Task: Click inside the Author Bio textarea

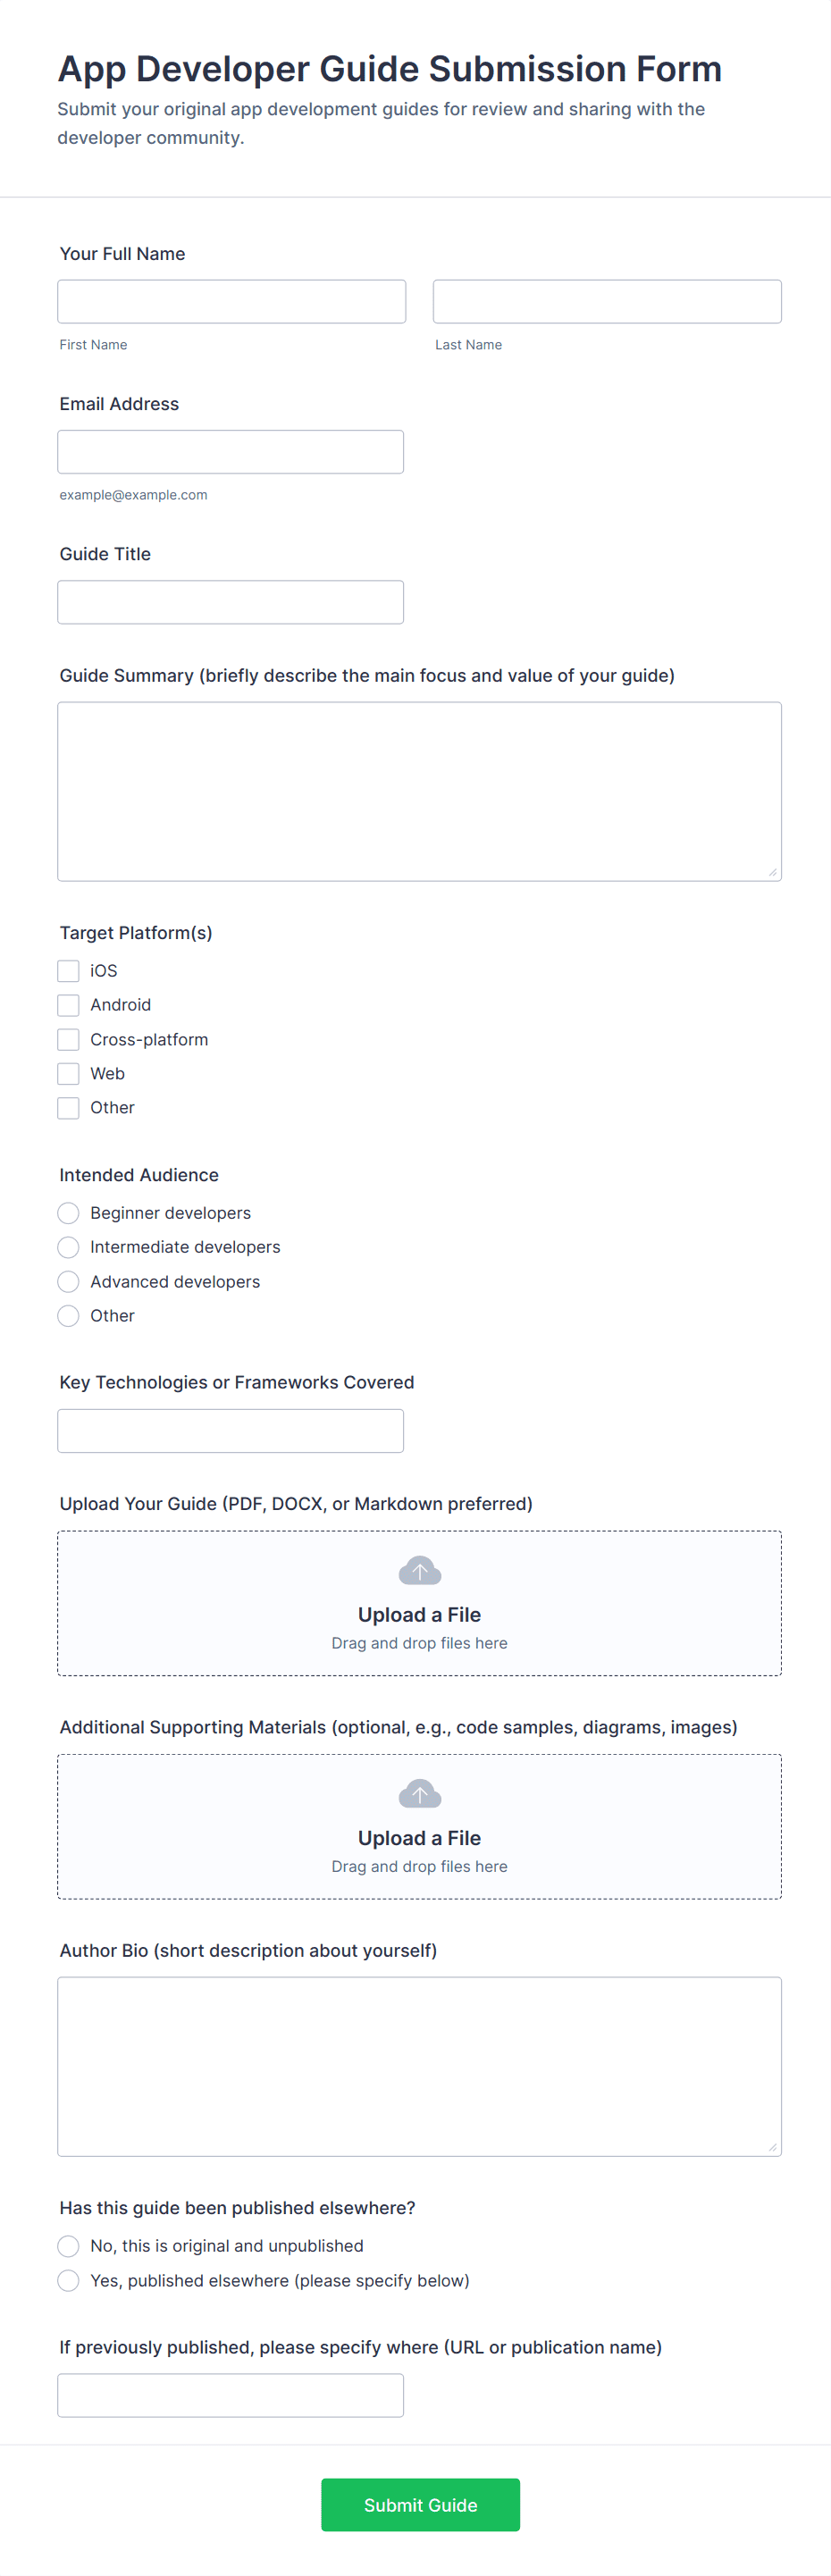Action: pos(419,2065)
